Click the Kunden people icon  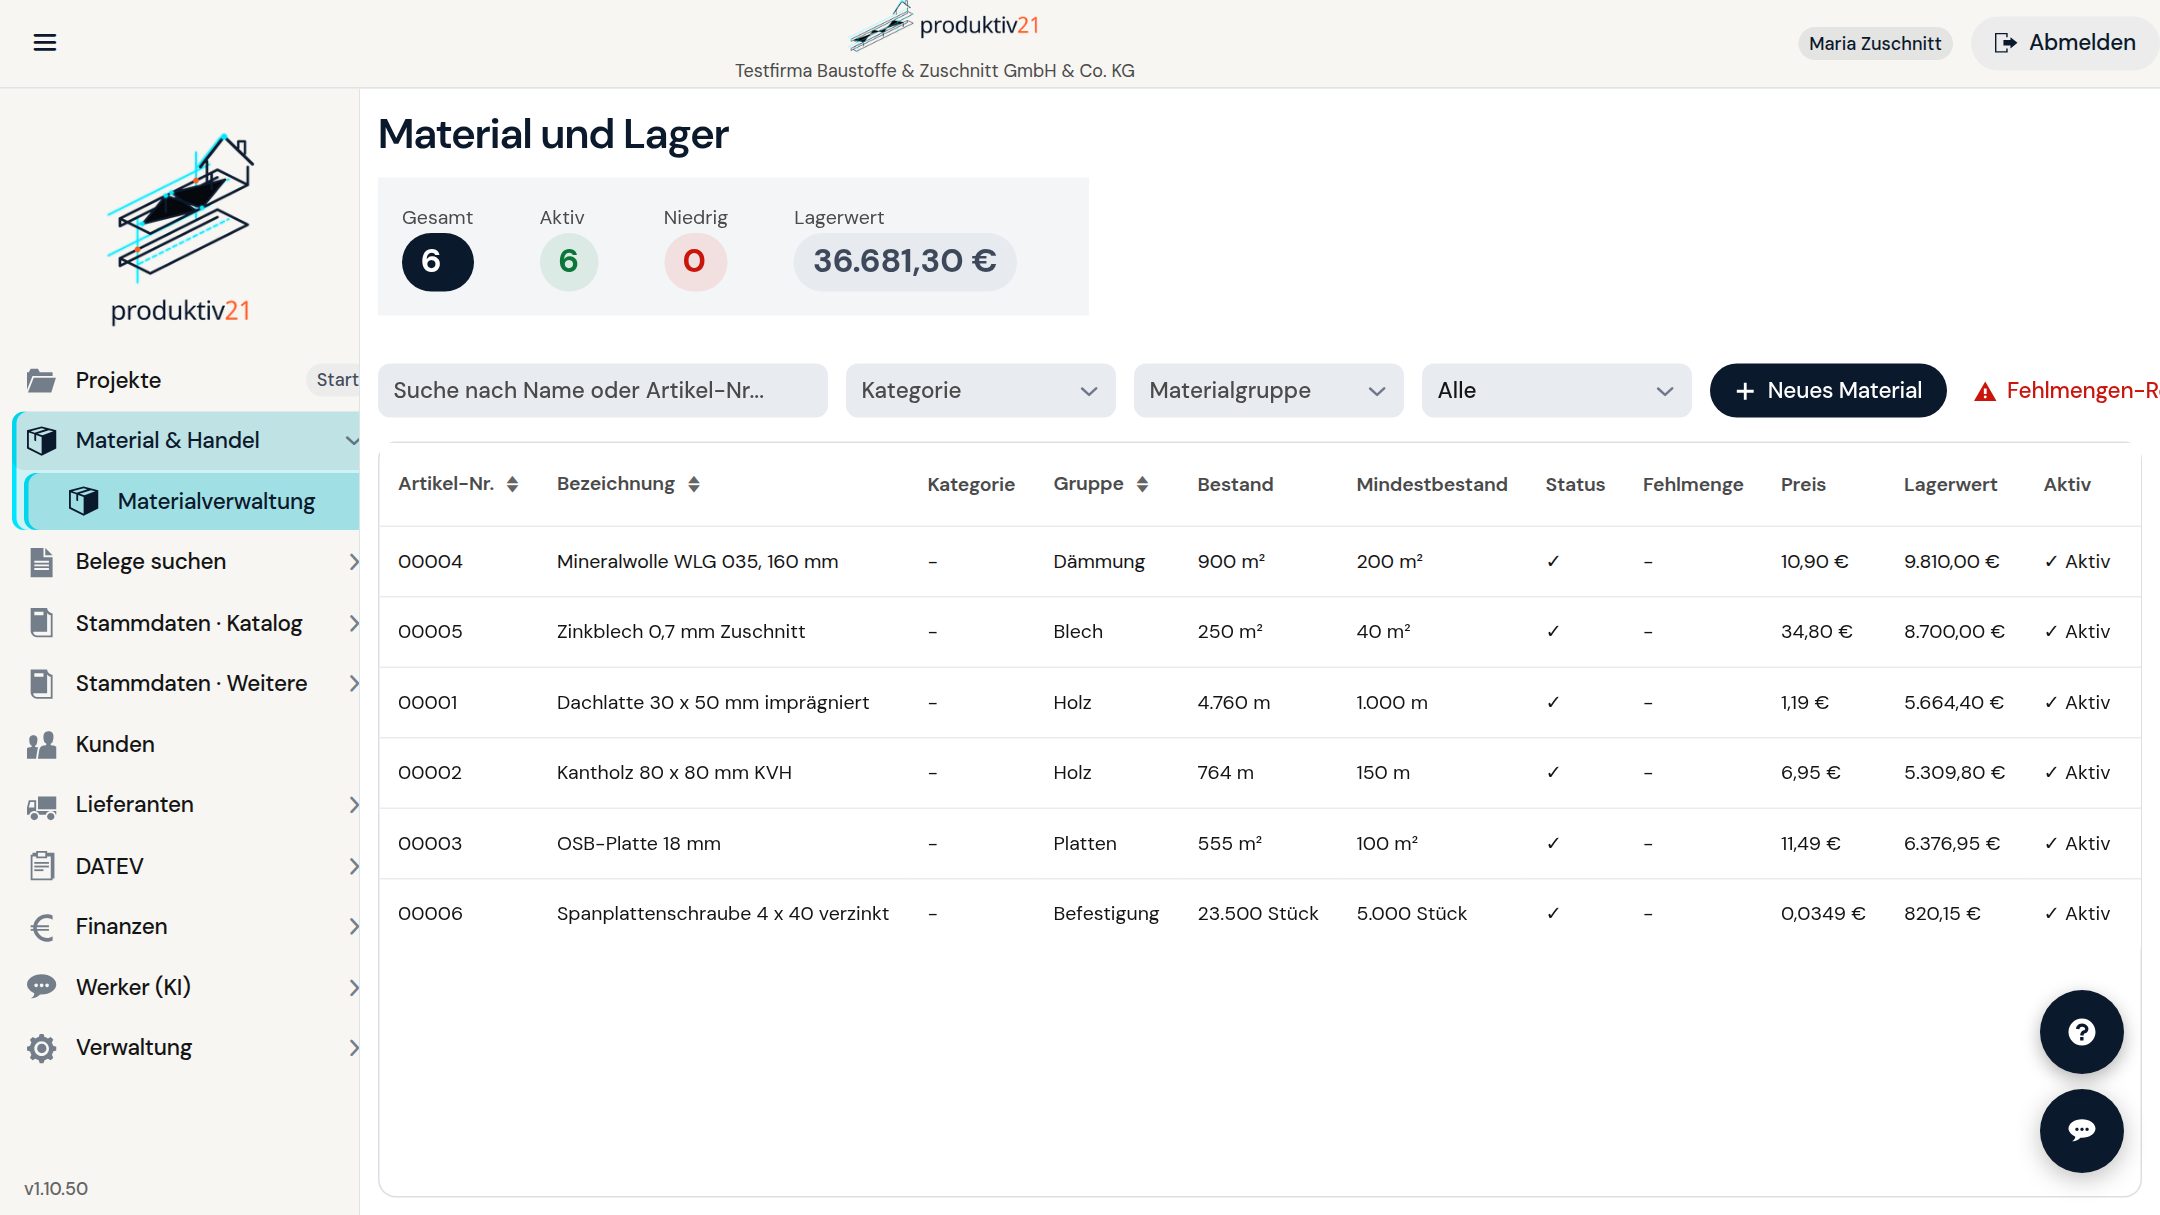click(x=41, y=745)
